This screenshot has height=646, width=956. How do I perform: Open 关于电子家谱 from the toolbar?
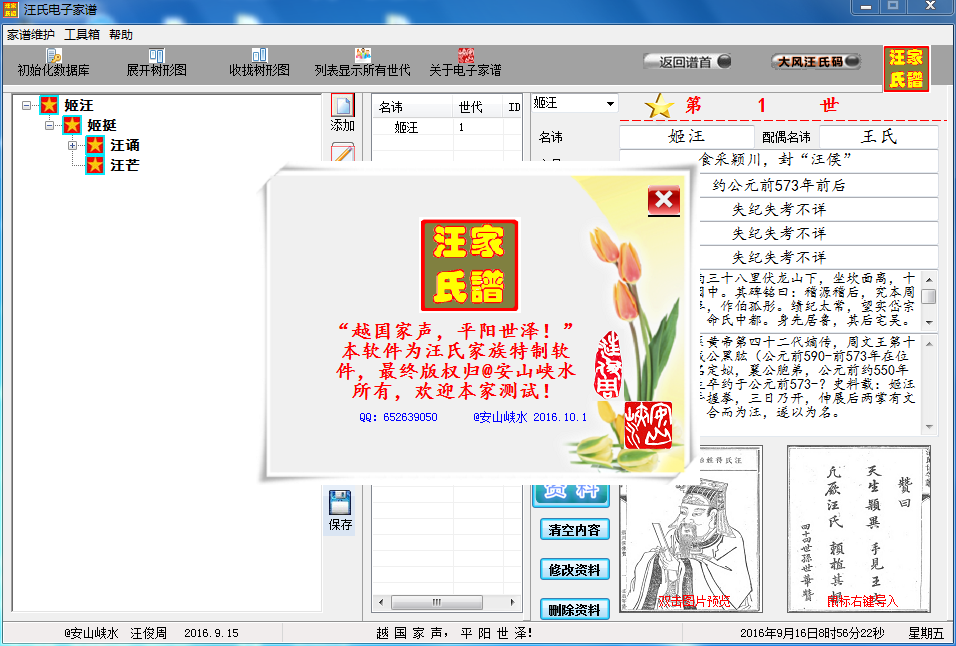click(465, 56)
